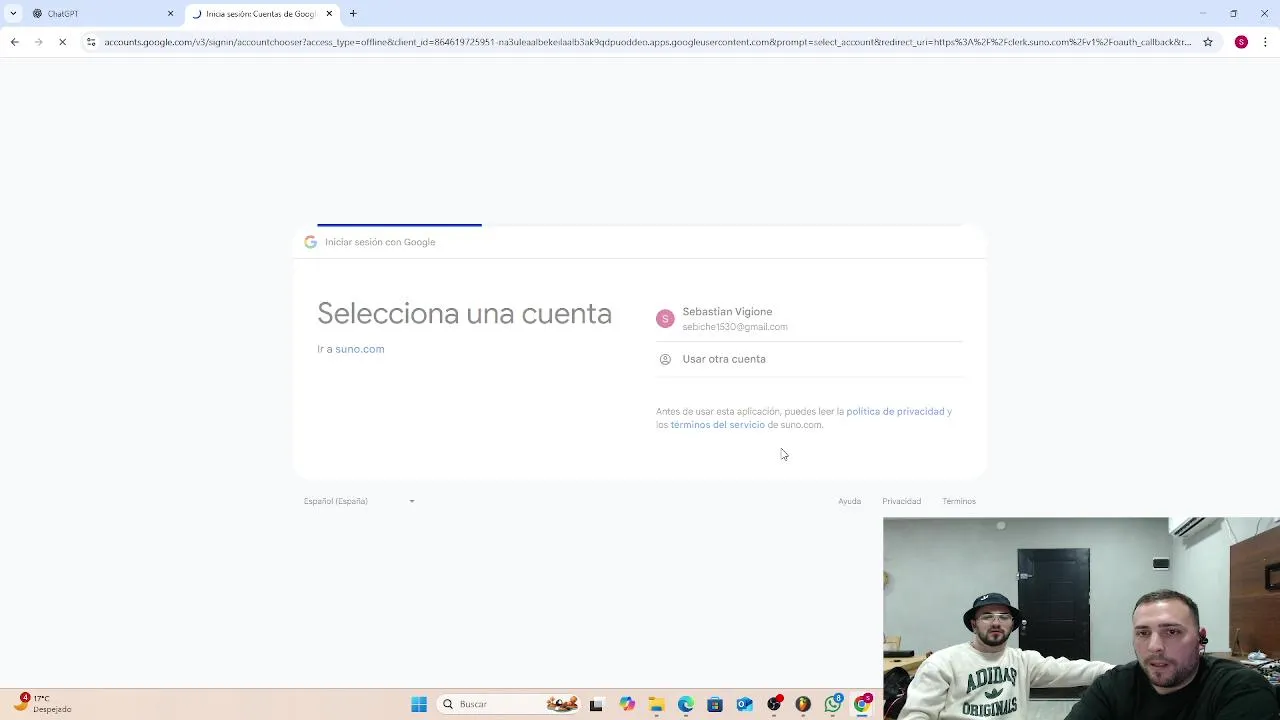Stop loading the current page
Image resolution: width=1280 pixels, height=720 pixels.
point(62,42)
